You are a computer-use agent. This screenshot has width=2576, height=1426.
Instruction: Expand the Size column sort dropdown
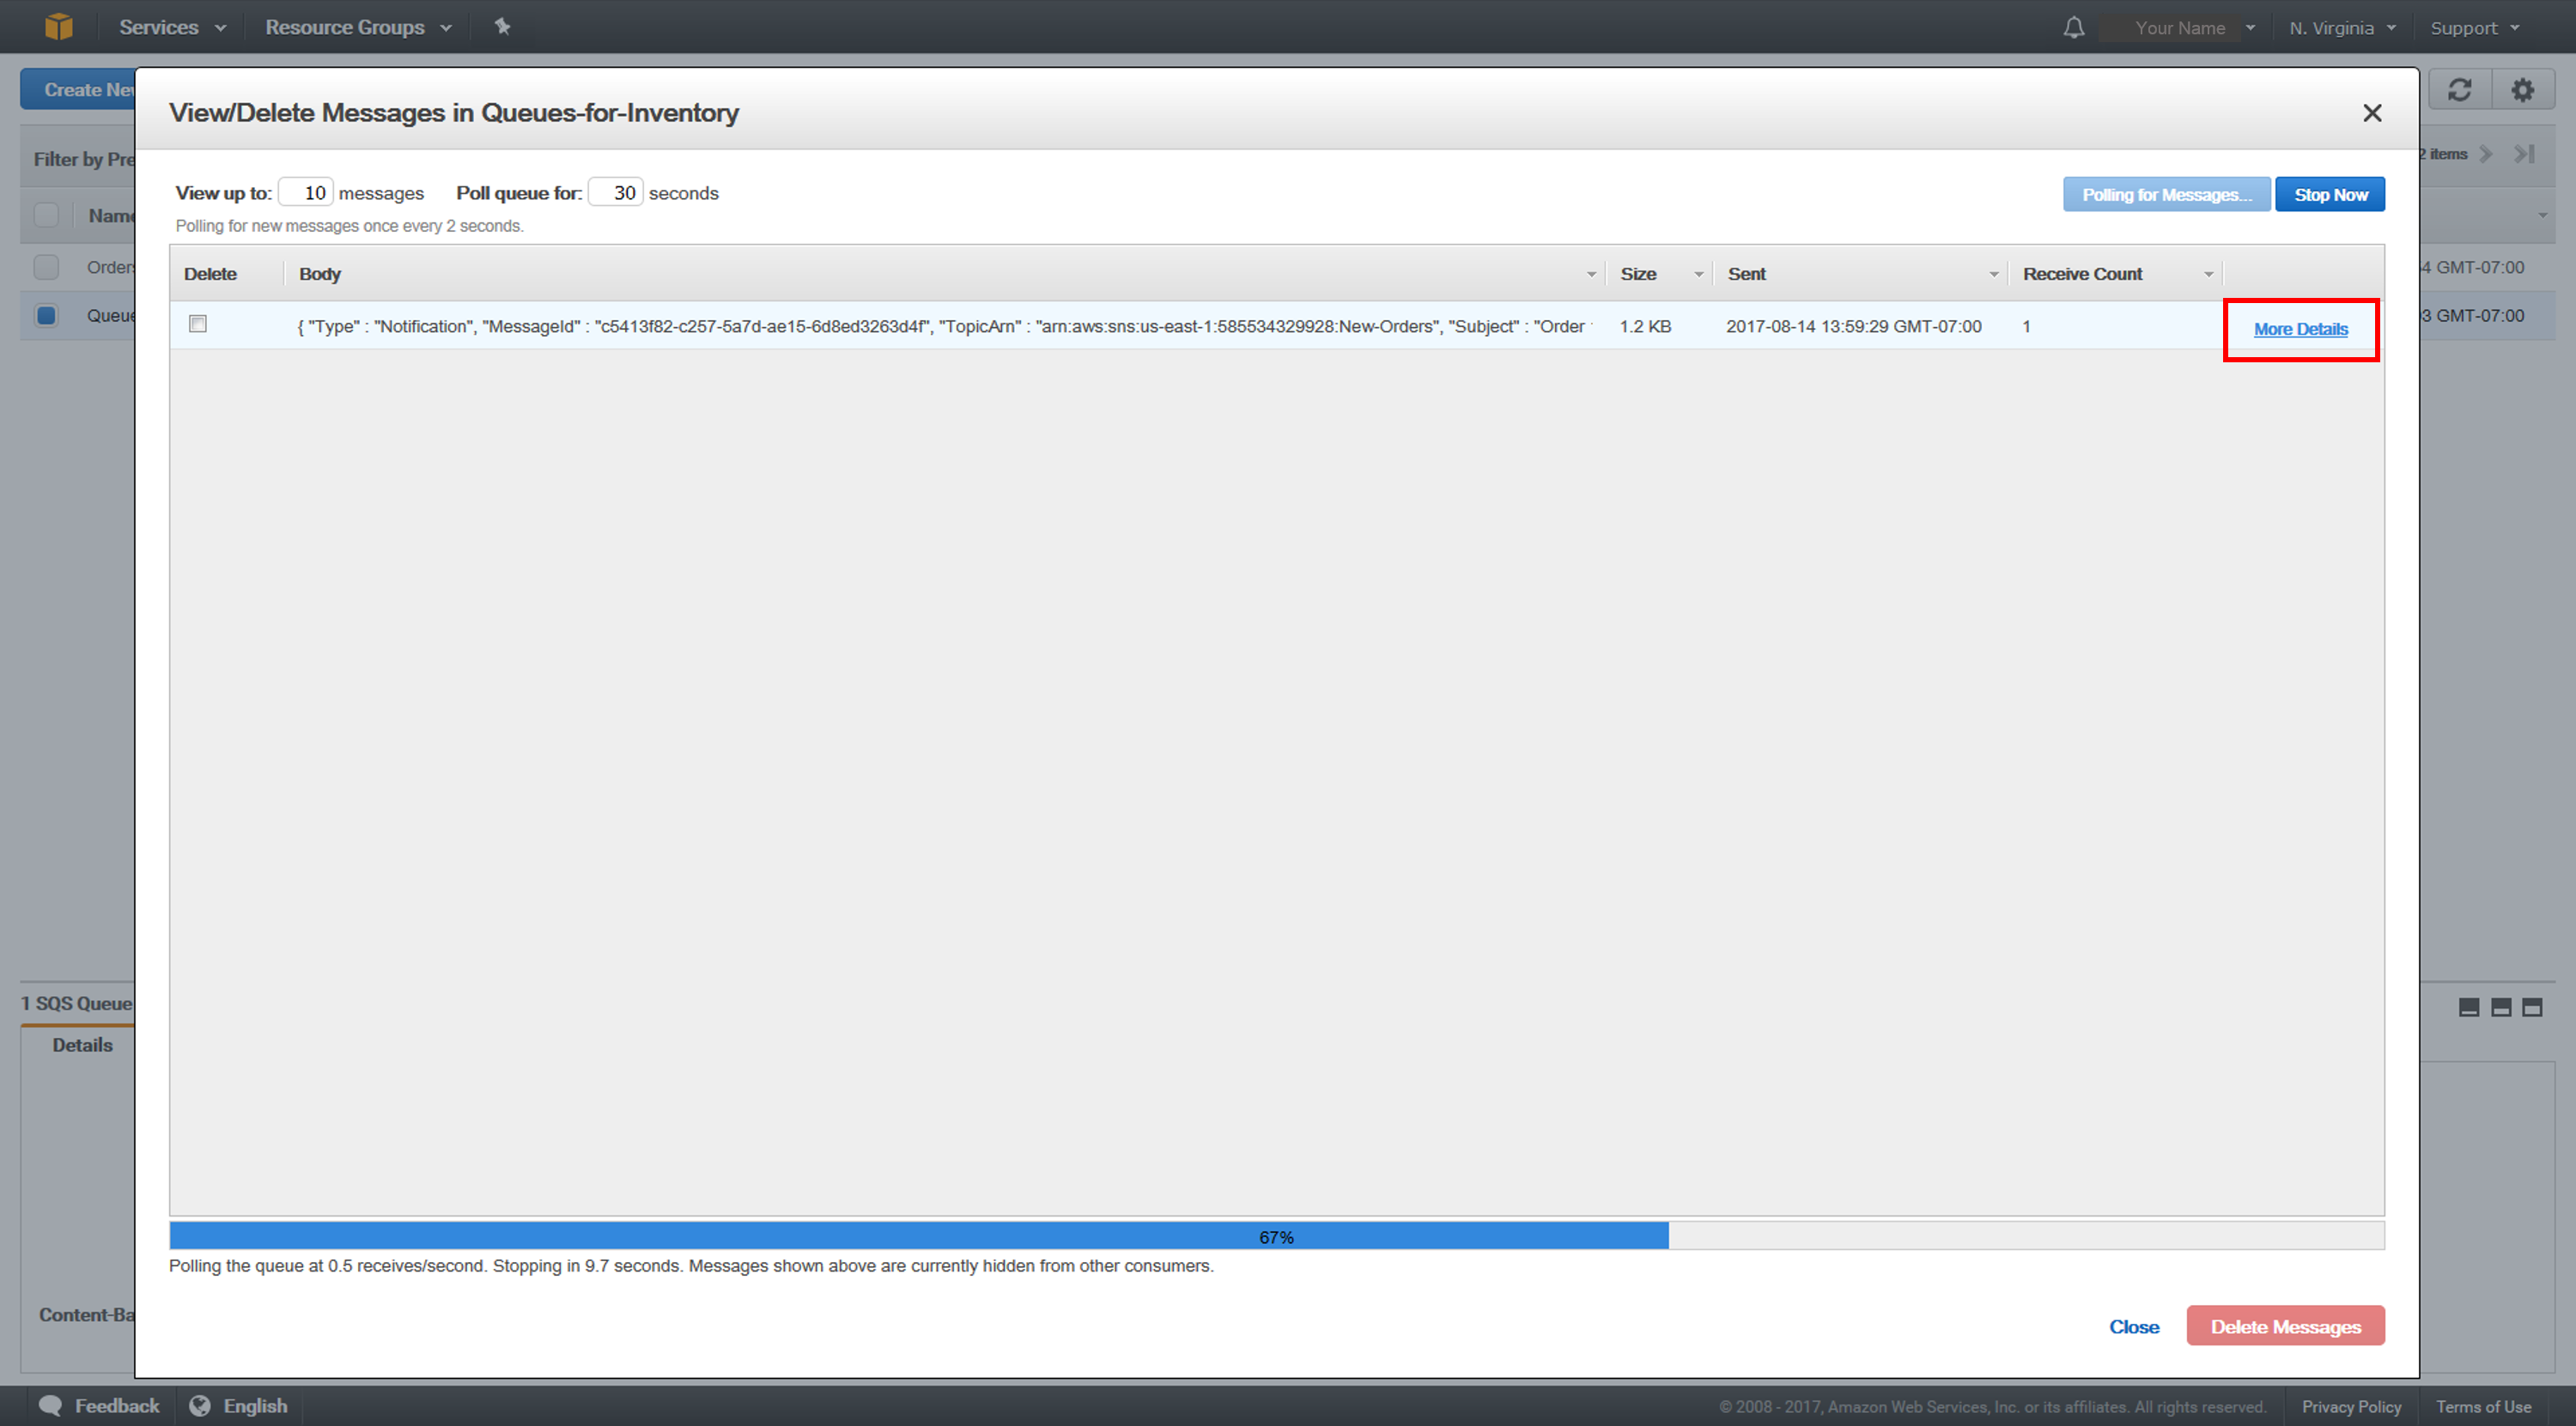pos(1694,276)
